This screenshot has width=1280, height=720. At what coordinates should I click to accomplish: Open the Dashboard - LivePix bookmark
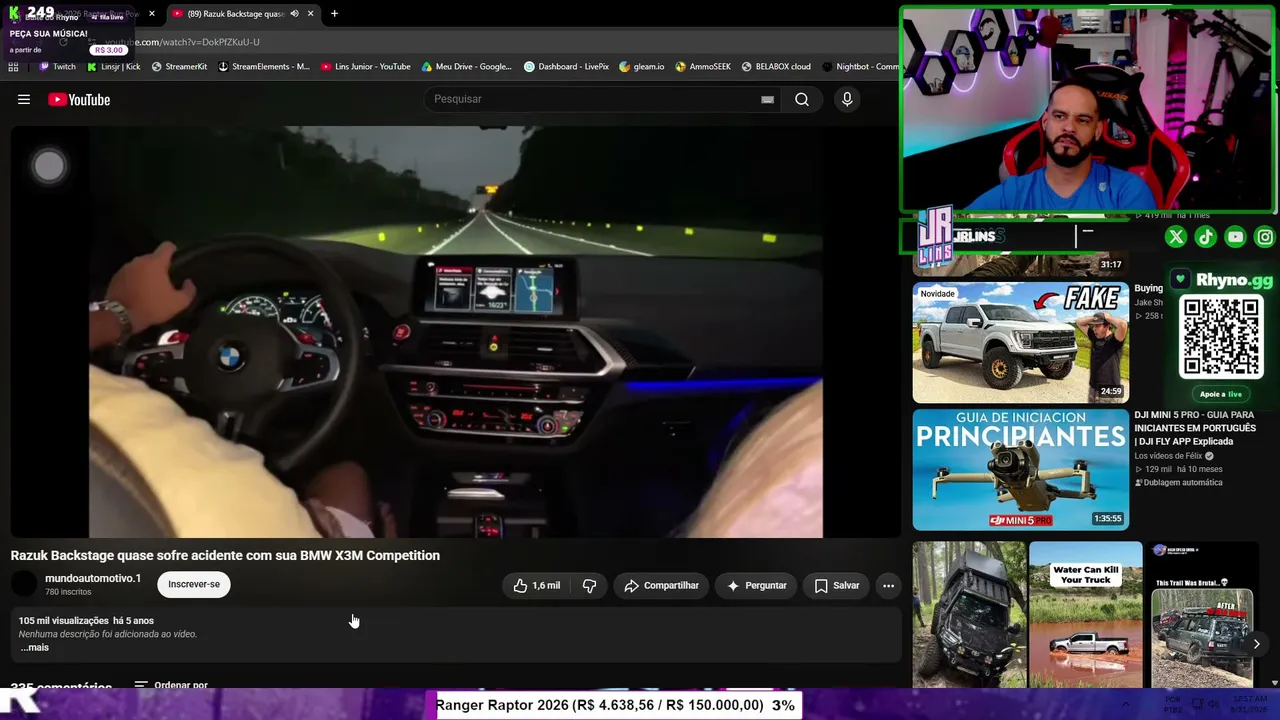[x=566, y=67]
